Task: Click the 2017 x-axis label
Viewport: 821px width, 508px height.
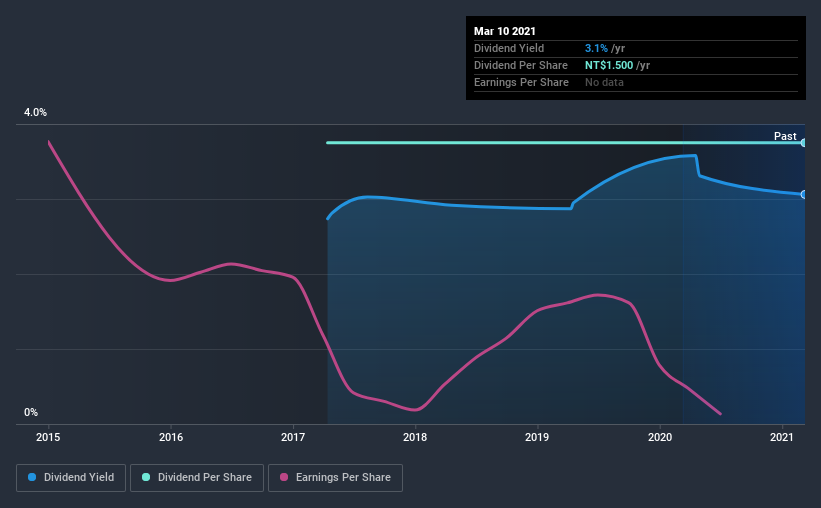Action: click(x=293, y=437)
